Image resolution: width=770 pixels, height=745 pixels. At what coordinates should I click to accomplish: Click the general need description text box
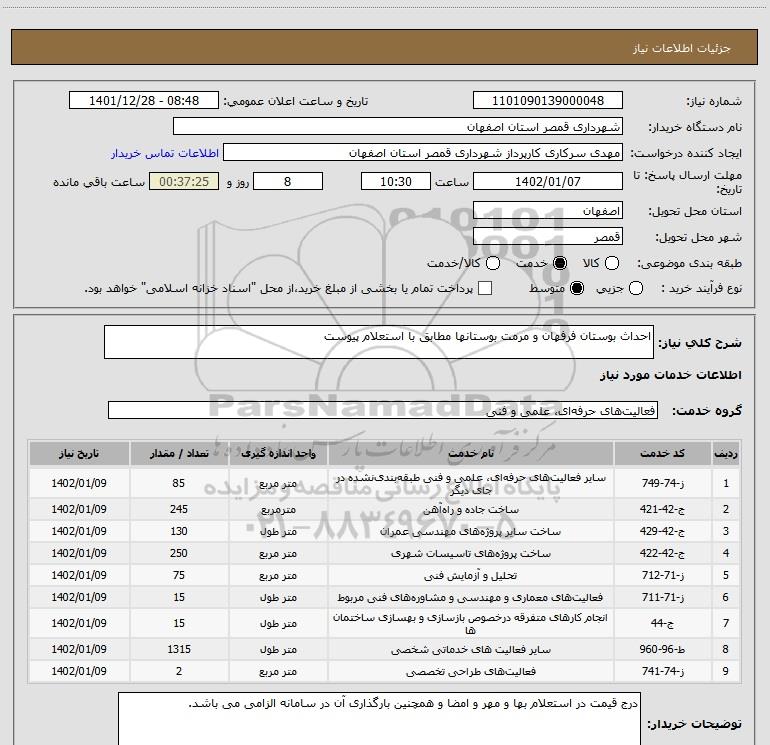tap(379, 342)
